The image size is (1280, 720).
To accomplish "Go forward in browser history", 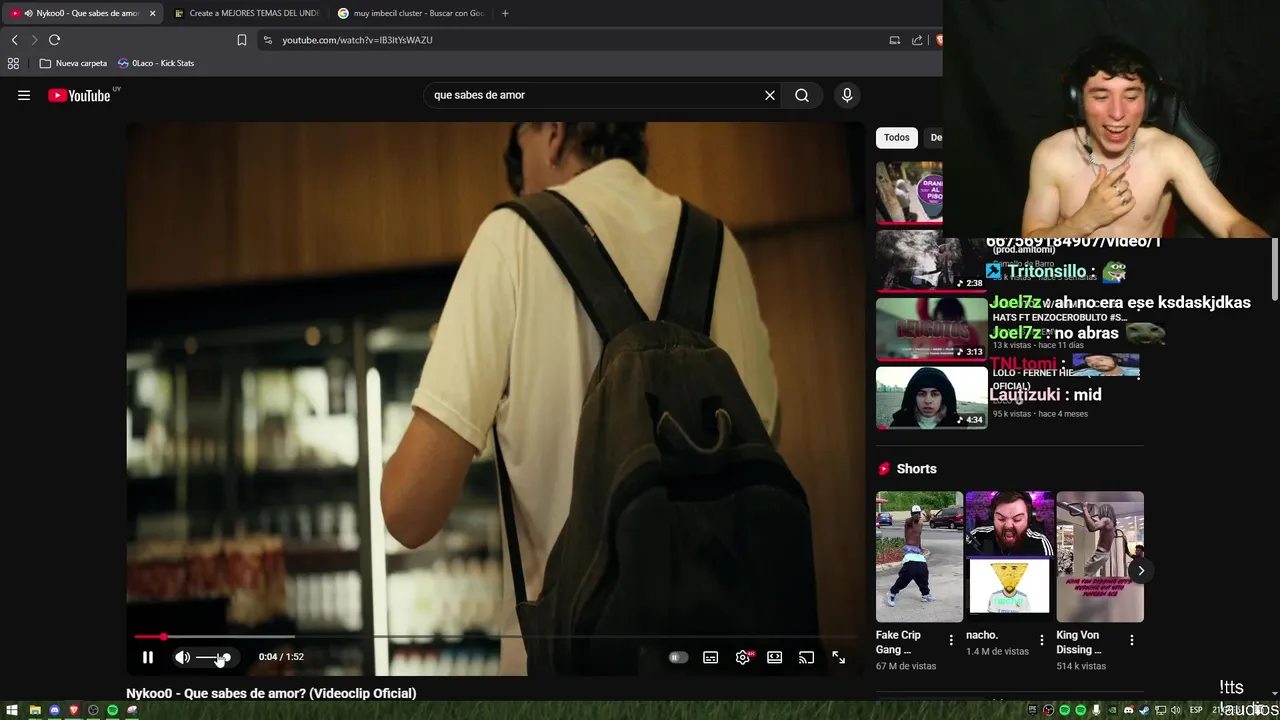I will coord(34,40).
